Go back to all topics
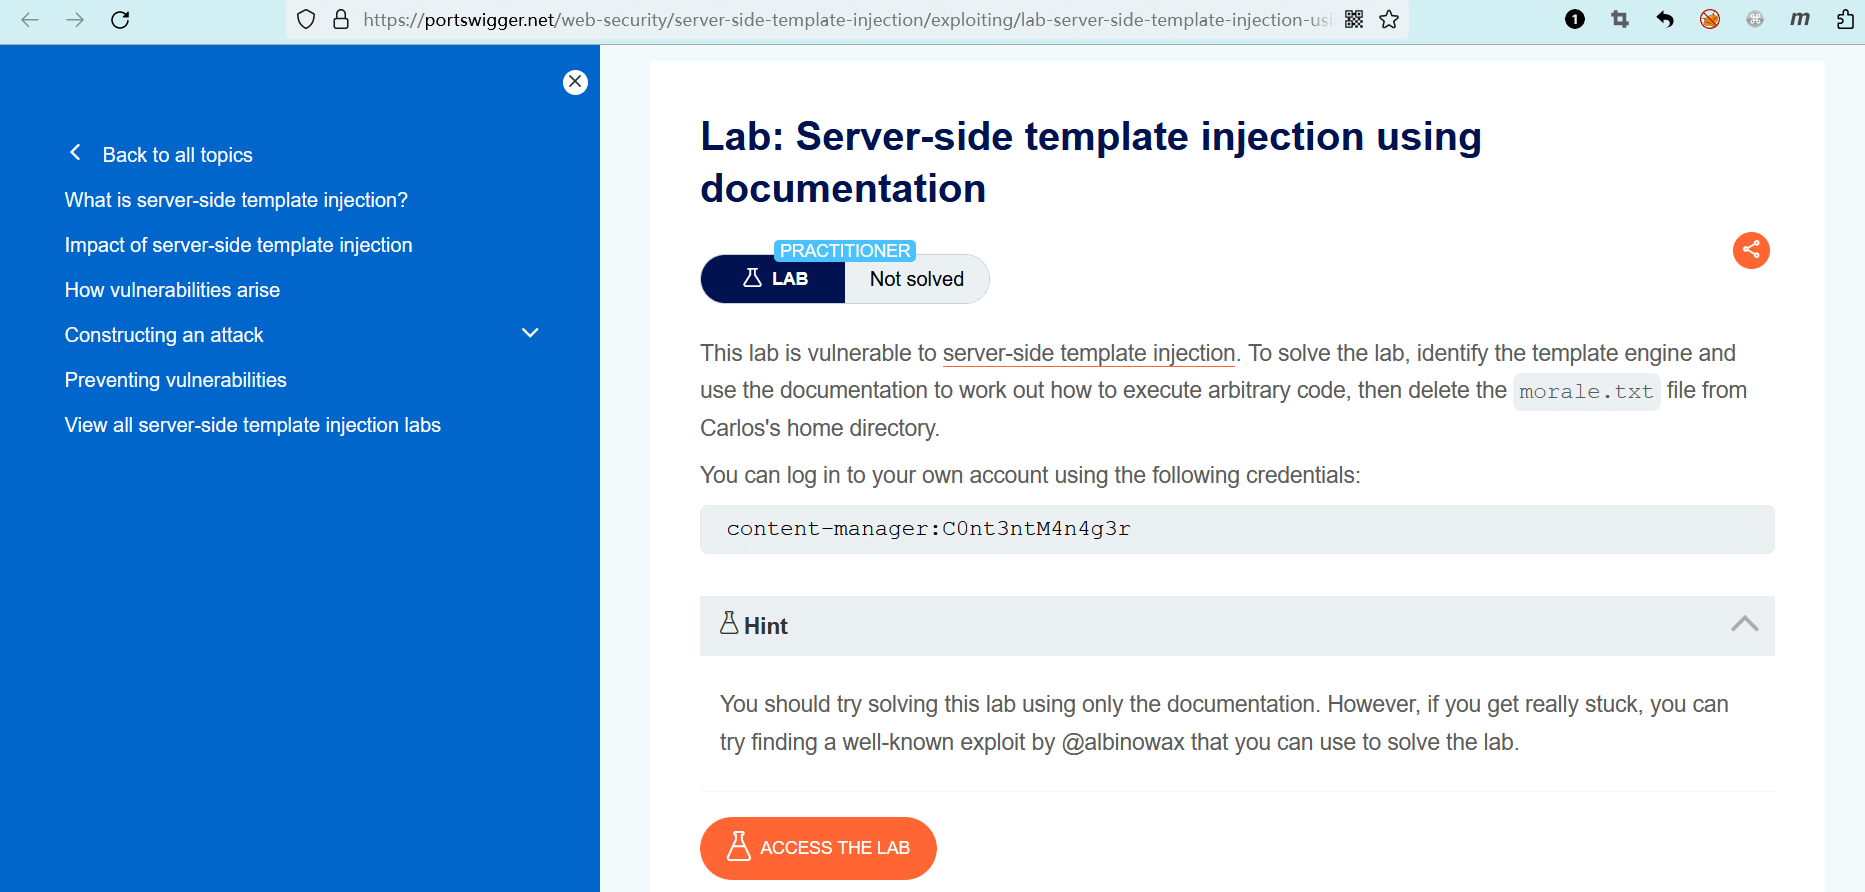This screenshot has width=1865, height=892. tap(177, 155)
